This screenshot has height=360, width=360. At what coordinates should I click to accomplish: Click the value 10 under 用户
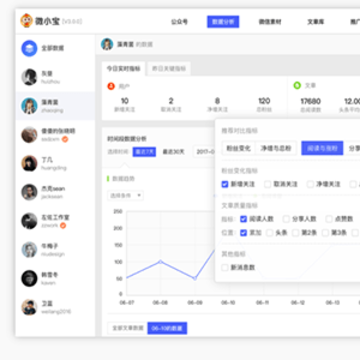point(125,101)
